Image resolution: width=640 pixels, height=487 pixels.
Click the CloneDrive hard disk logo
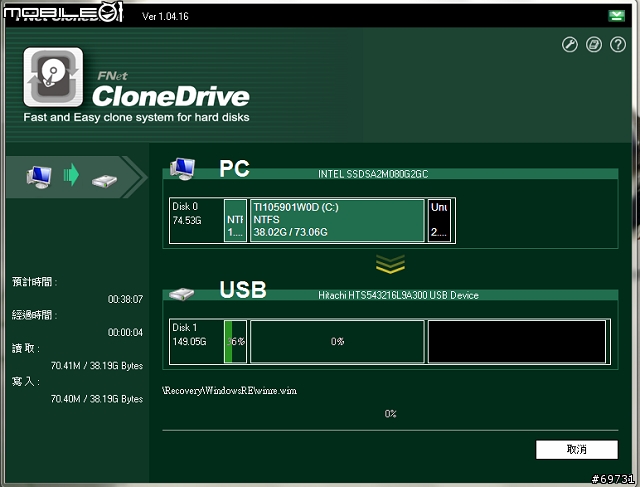(x=53, y=77)
